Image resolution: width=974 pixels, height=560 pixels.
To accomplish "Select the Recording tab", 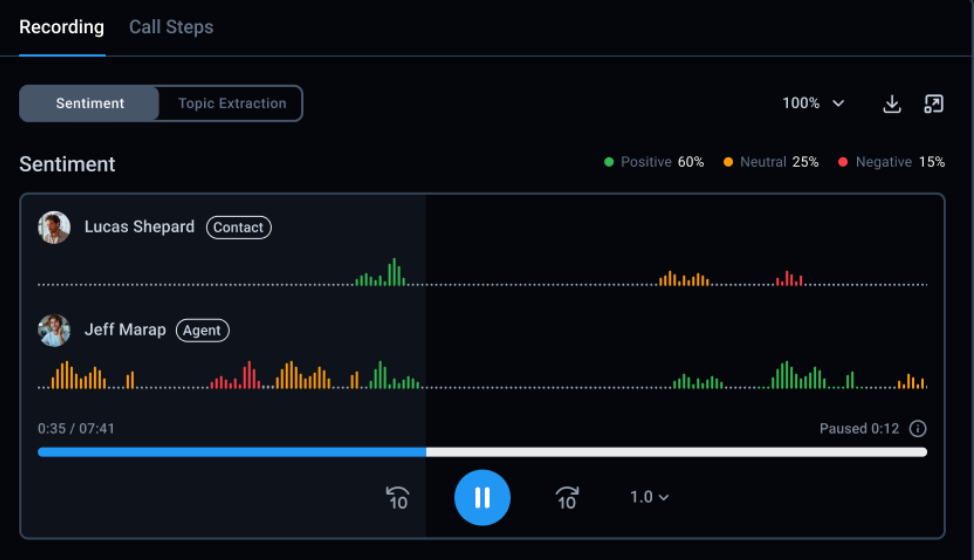I will click(61, 27).
